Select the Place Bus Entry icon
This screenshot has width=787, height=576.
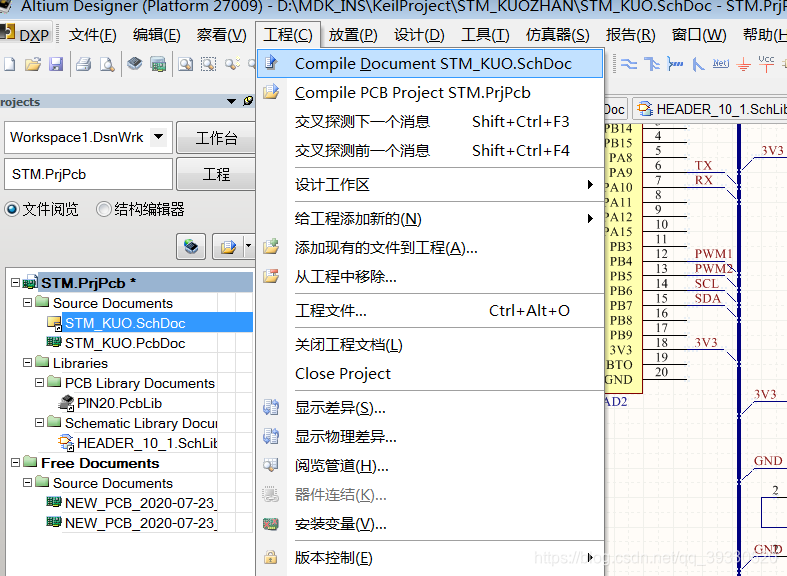click(x=698, y=64)
